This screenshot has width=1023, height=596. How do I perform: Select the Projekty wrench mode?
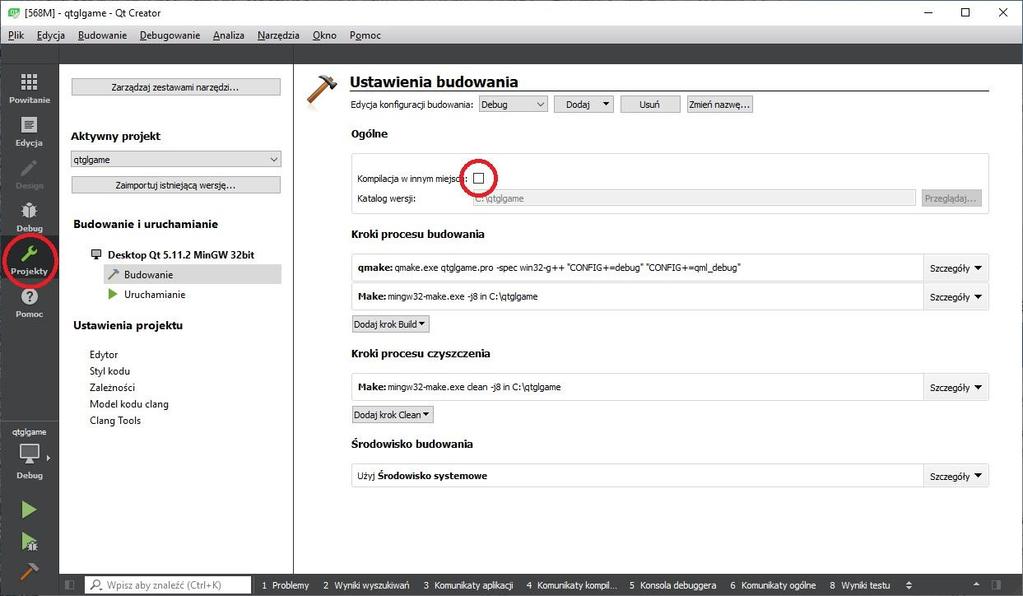click(29, 260)
